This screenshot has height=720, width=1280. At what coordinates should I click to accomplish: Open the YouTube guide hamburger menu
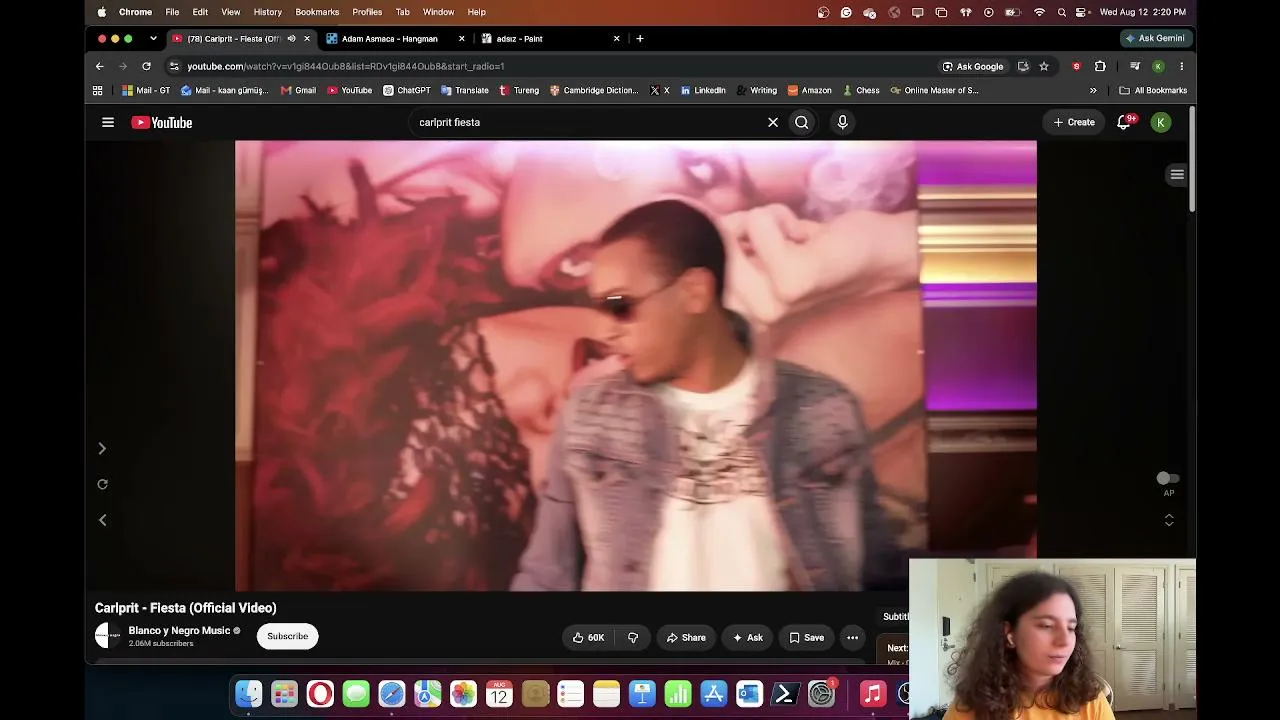pos(108,122)
